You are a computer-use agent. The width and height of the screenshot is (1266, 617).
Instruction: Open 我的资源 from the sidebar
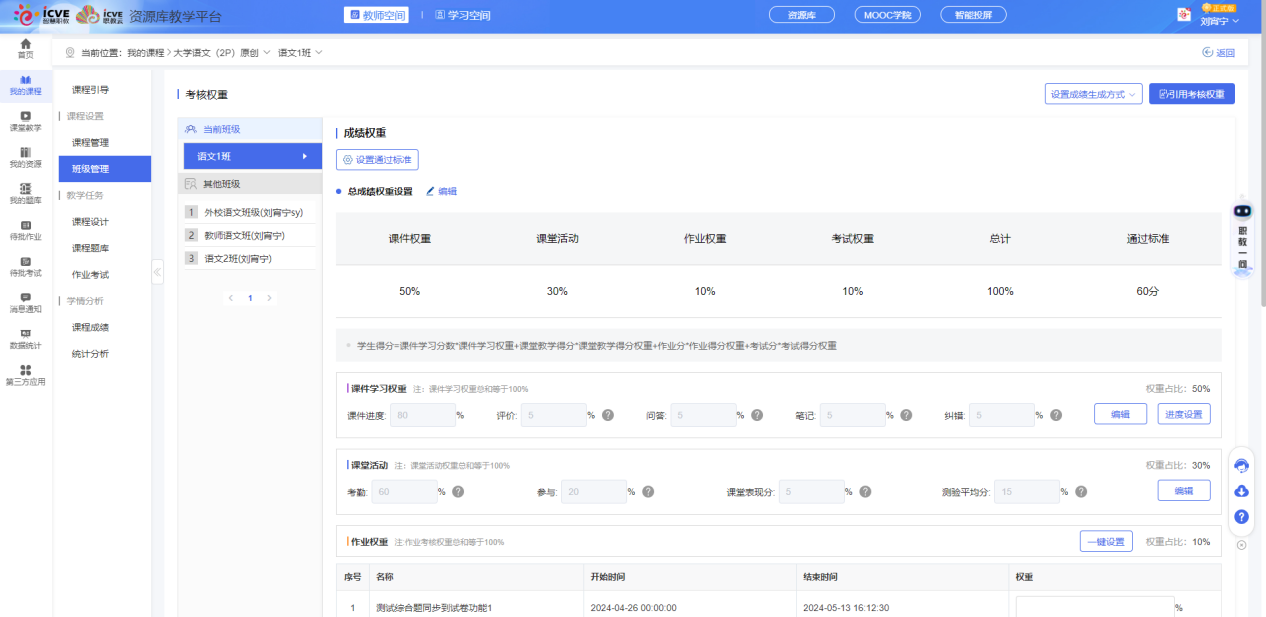pos(25,158)
